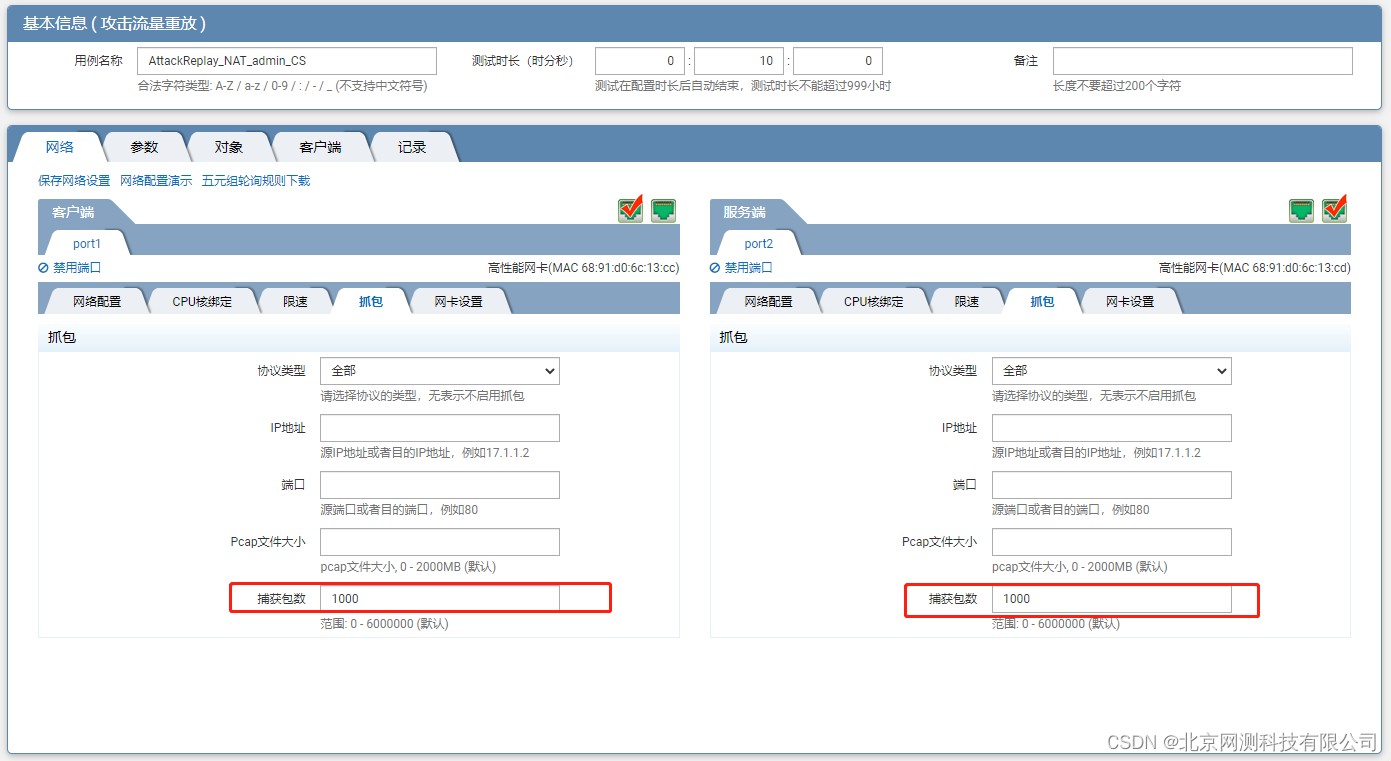Click the 客户端 panel header label
The width and height of the screenshot is (1391, 761).
coord(73,212)
